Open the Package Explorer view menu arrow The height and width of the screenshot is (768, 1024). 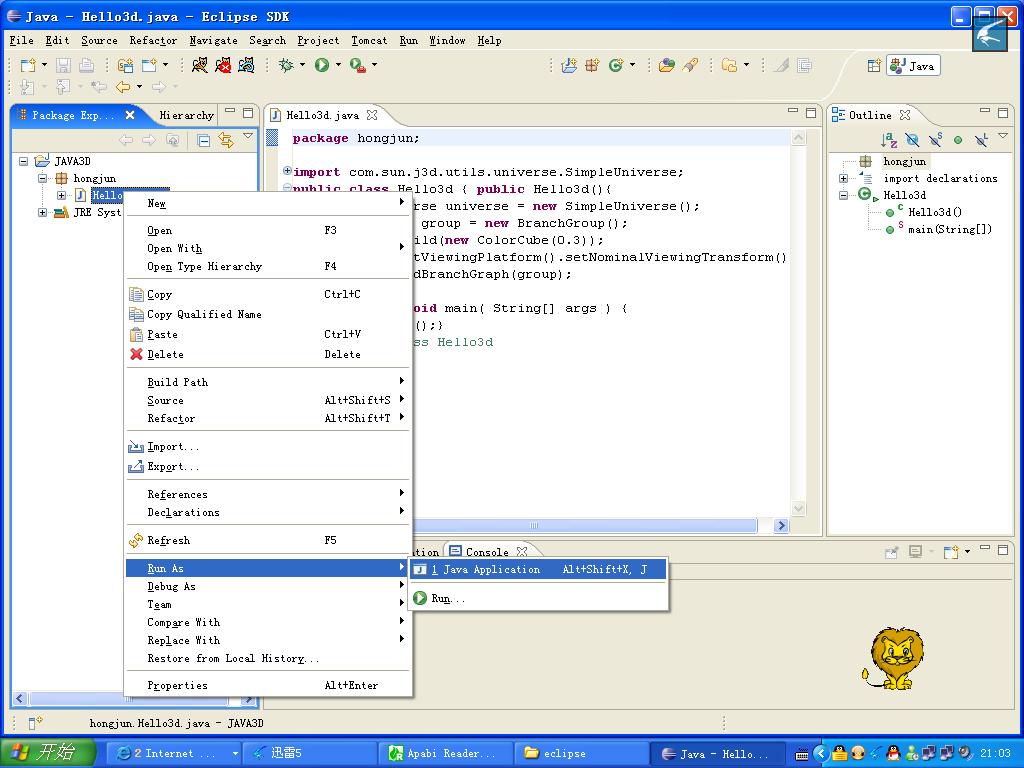(248, 136)
